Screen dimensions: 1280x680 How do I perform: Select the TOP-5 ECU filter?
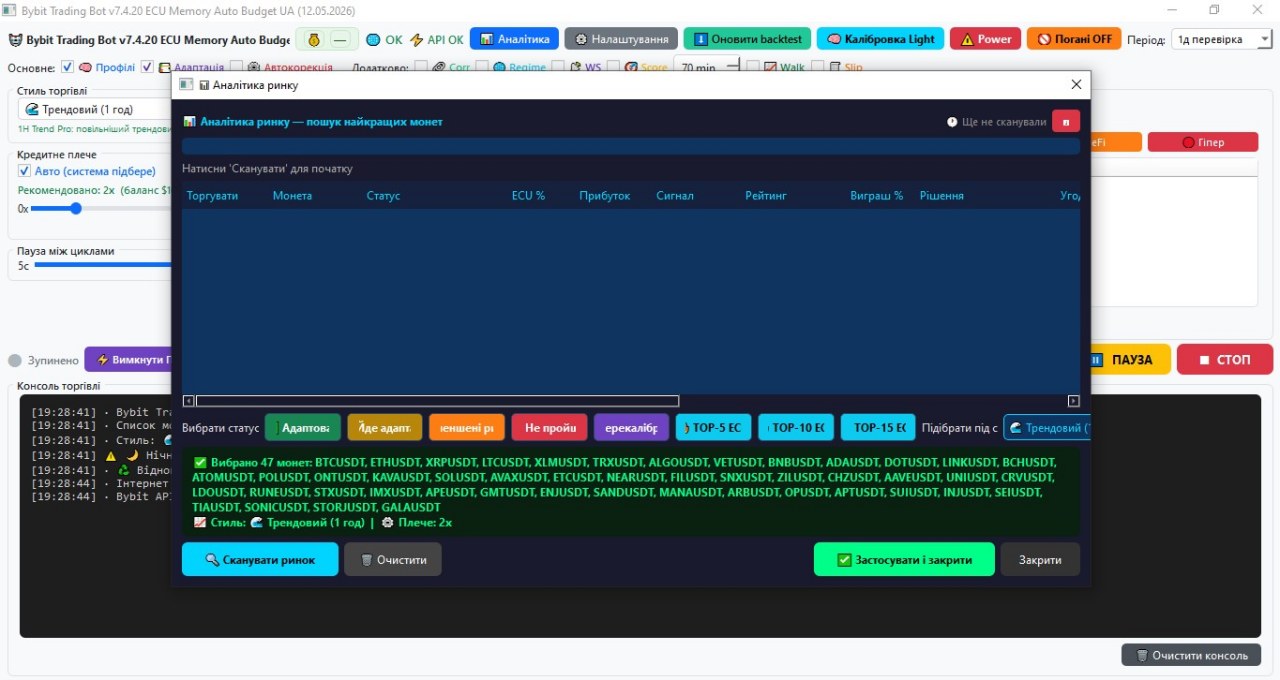pos(713,427)
